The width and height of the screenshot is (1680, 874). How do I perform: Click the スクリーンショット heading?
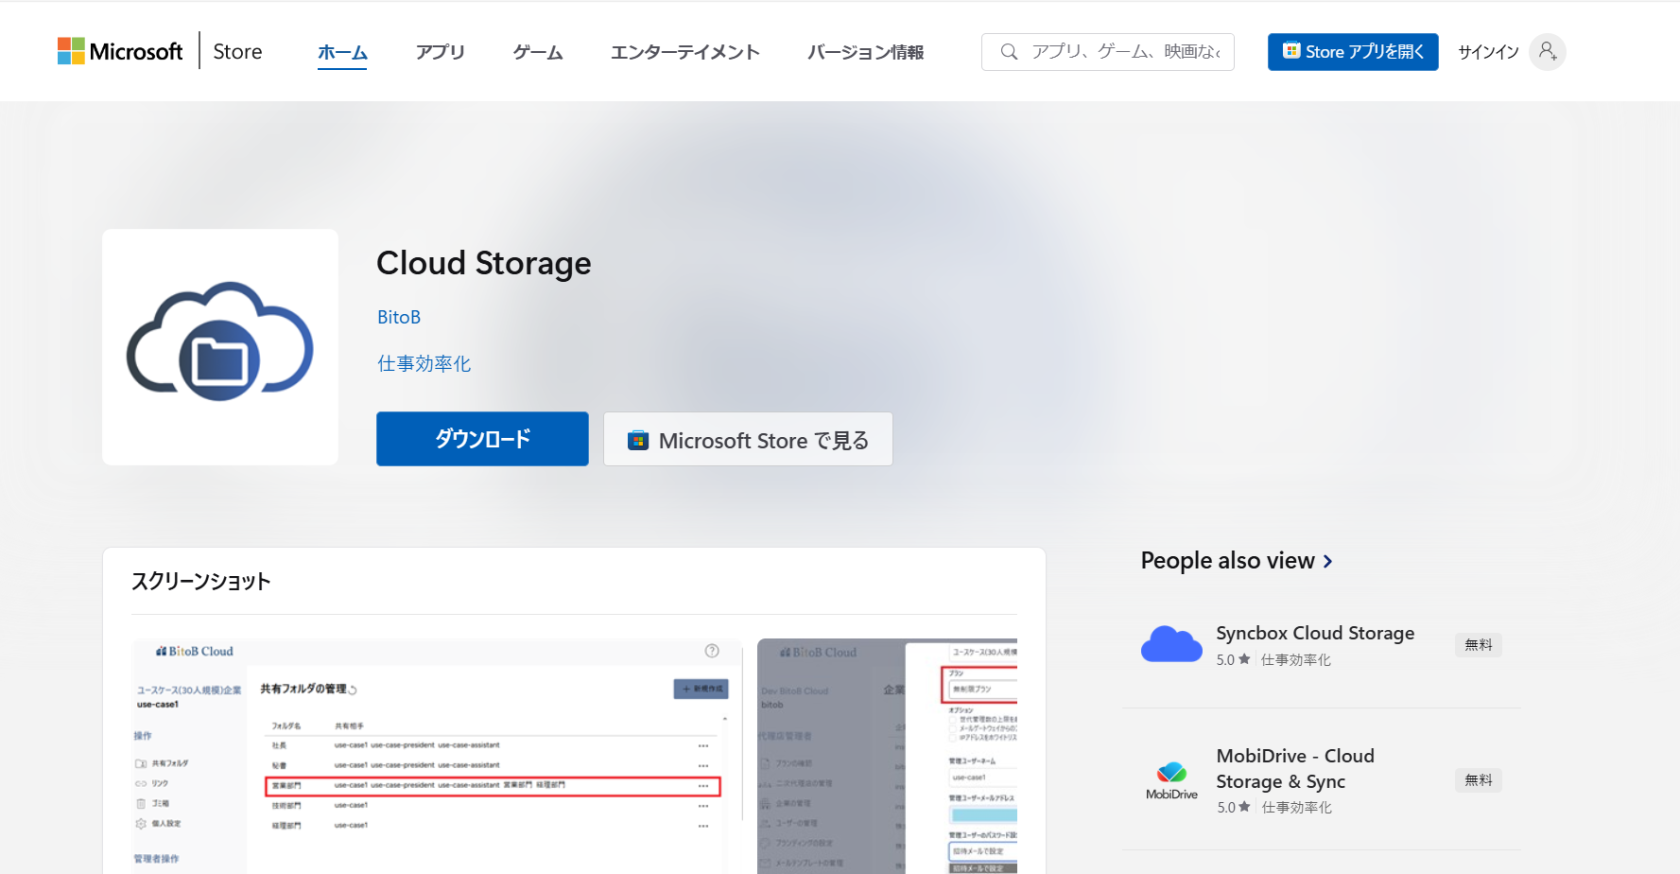click(x=201, y=581)
